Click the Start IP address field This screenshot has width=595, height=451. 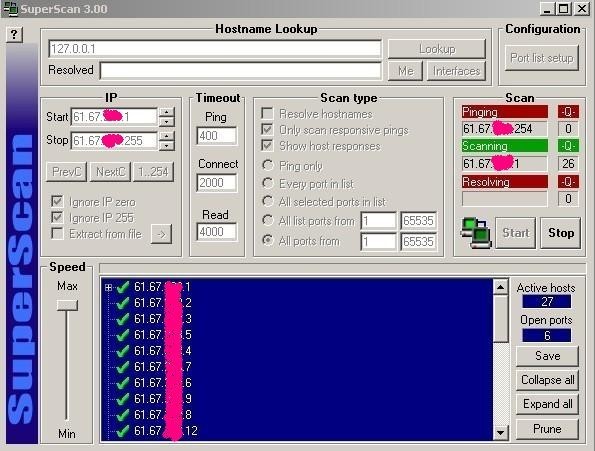114,117
